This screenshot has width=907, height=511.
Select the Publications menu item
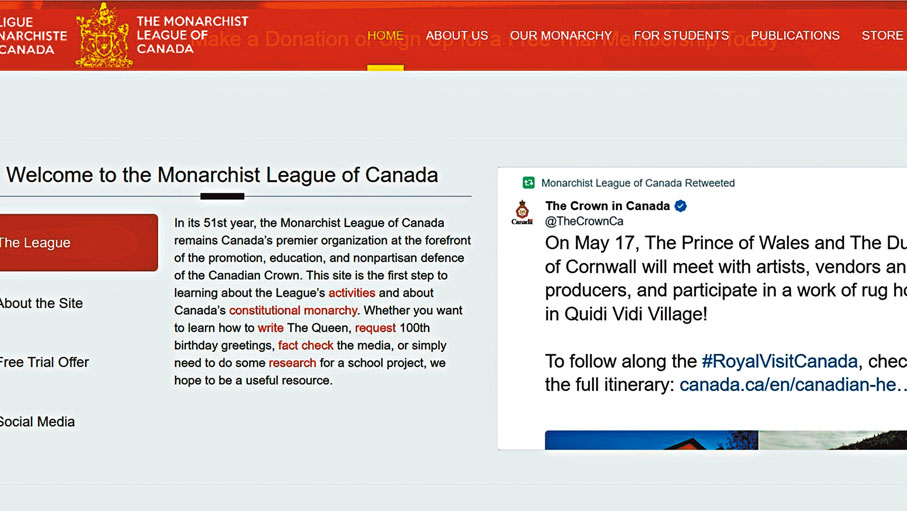[x=795, y=36]
